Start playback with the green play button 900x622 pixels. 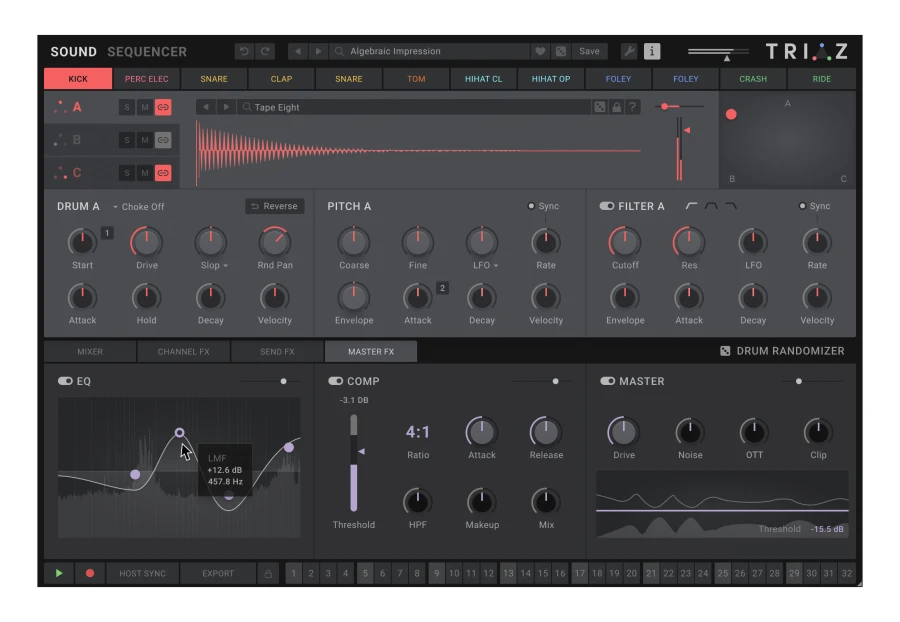coord(59,573)
